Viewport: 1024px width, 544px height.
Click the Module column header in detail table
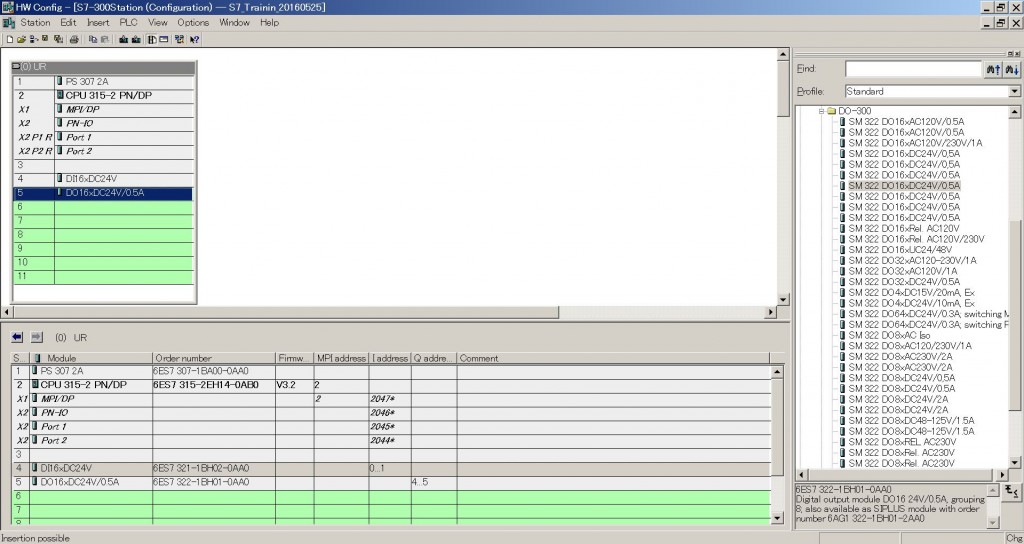(91, 358)
